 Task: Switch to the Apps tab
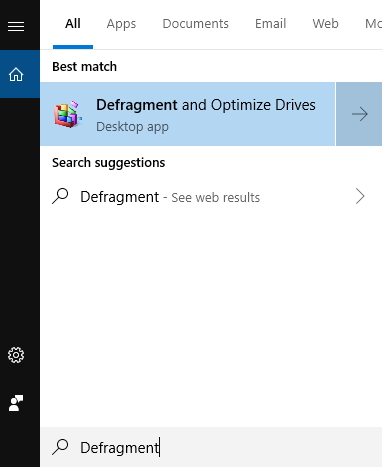click(121, 24)
